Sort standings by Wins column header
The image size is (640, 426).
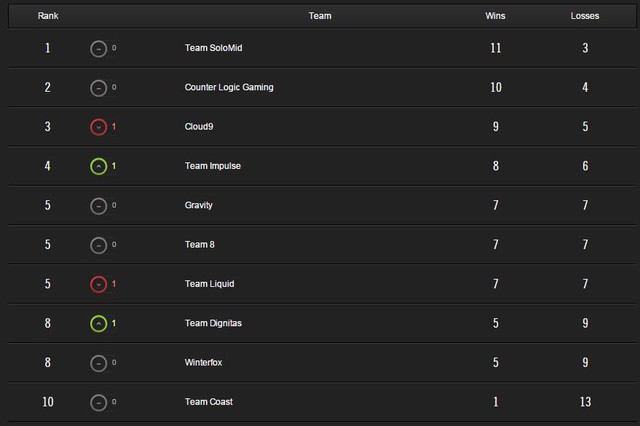point(495,16)
